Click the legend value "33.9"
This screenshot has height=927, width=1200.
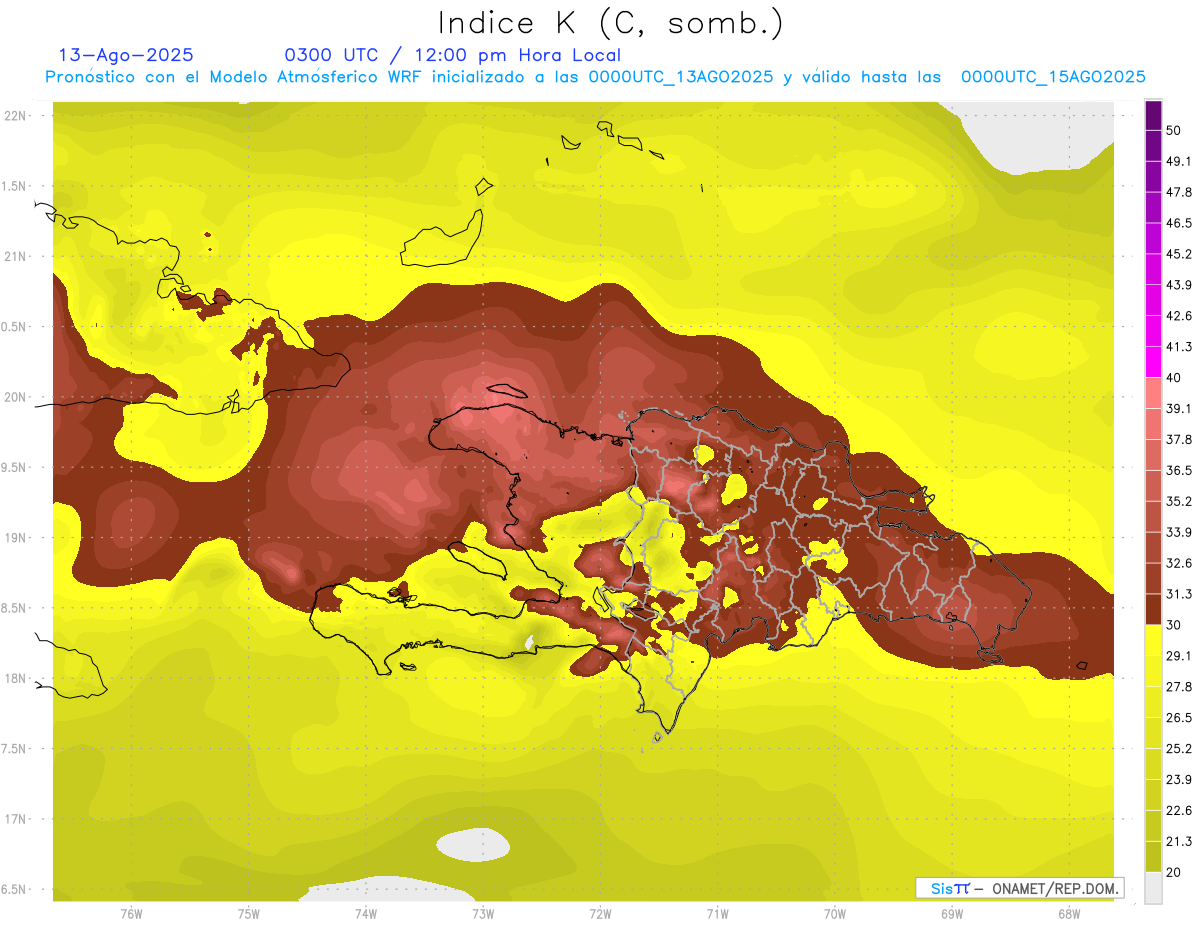tap(1179, 532)
